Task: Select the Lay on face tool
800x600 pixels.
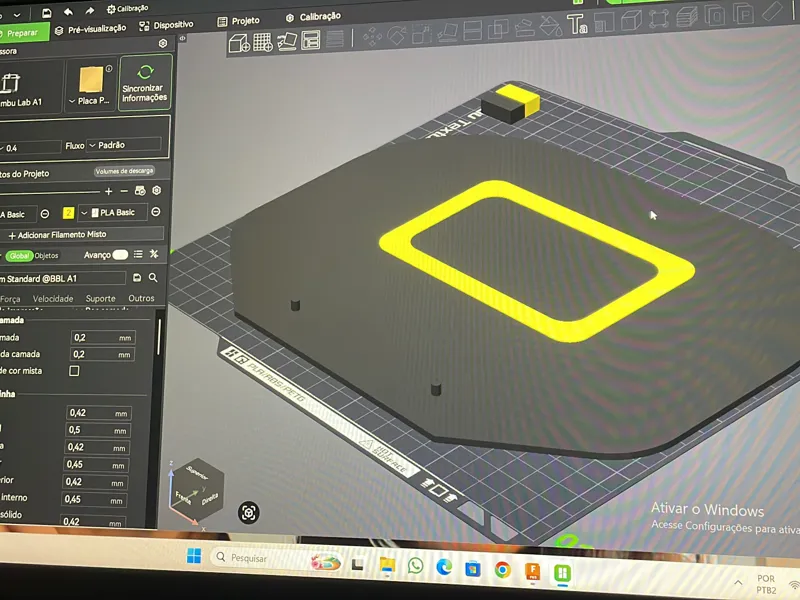Action: [448, 33]
